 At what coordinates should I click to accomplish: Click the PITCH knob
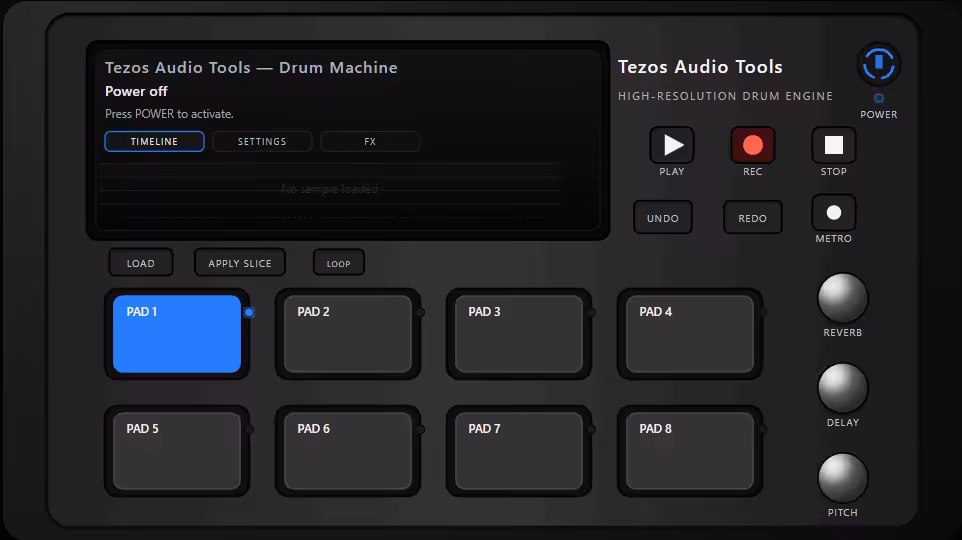(x=842, y=478)
